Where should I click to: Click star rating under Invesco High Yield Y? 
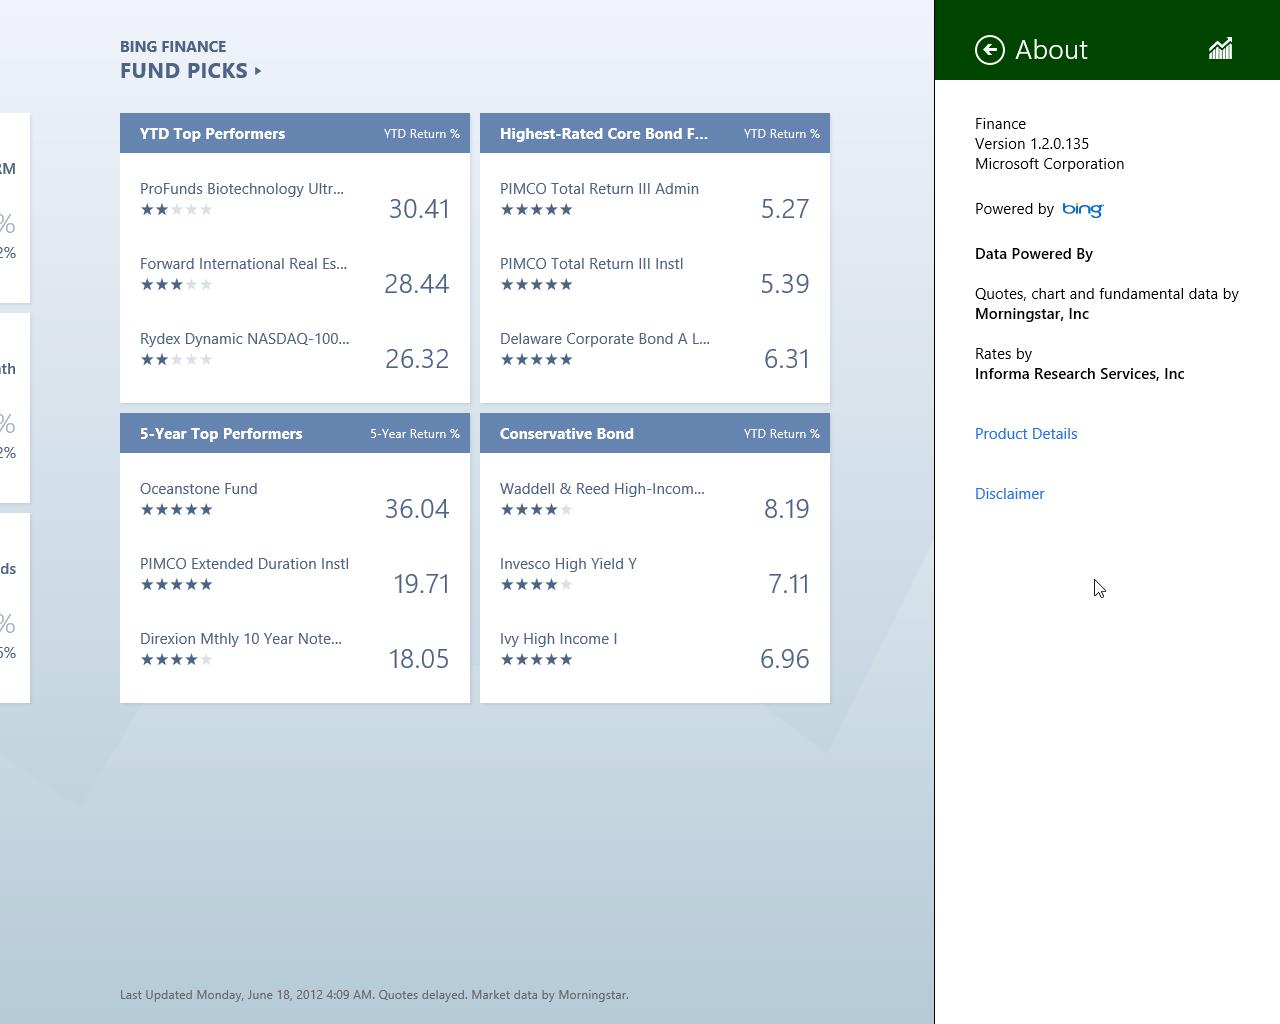point(537,585)
